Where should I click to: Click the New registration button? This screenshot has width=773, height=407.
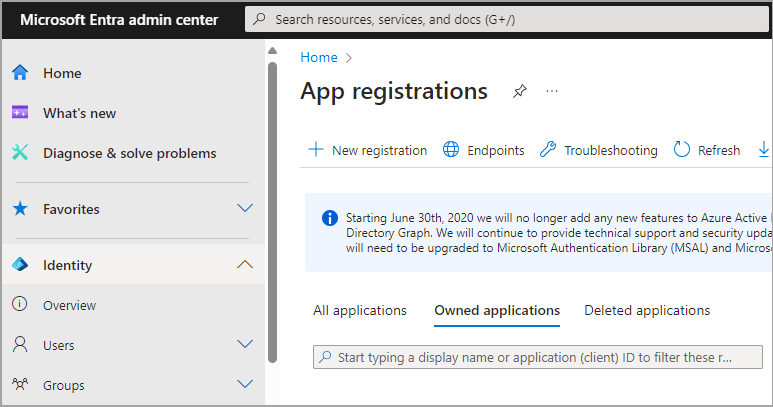coord(367,150)
